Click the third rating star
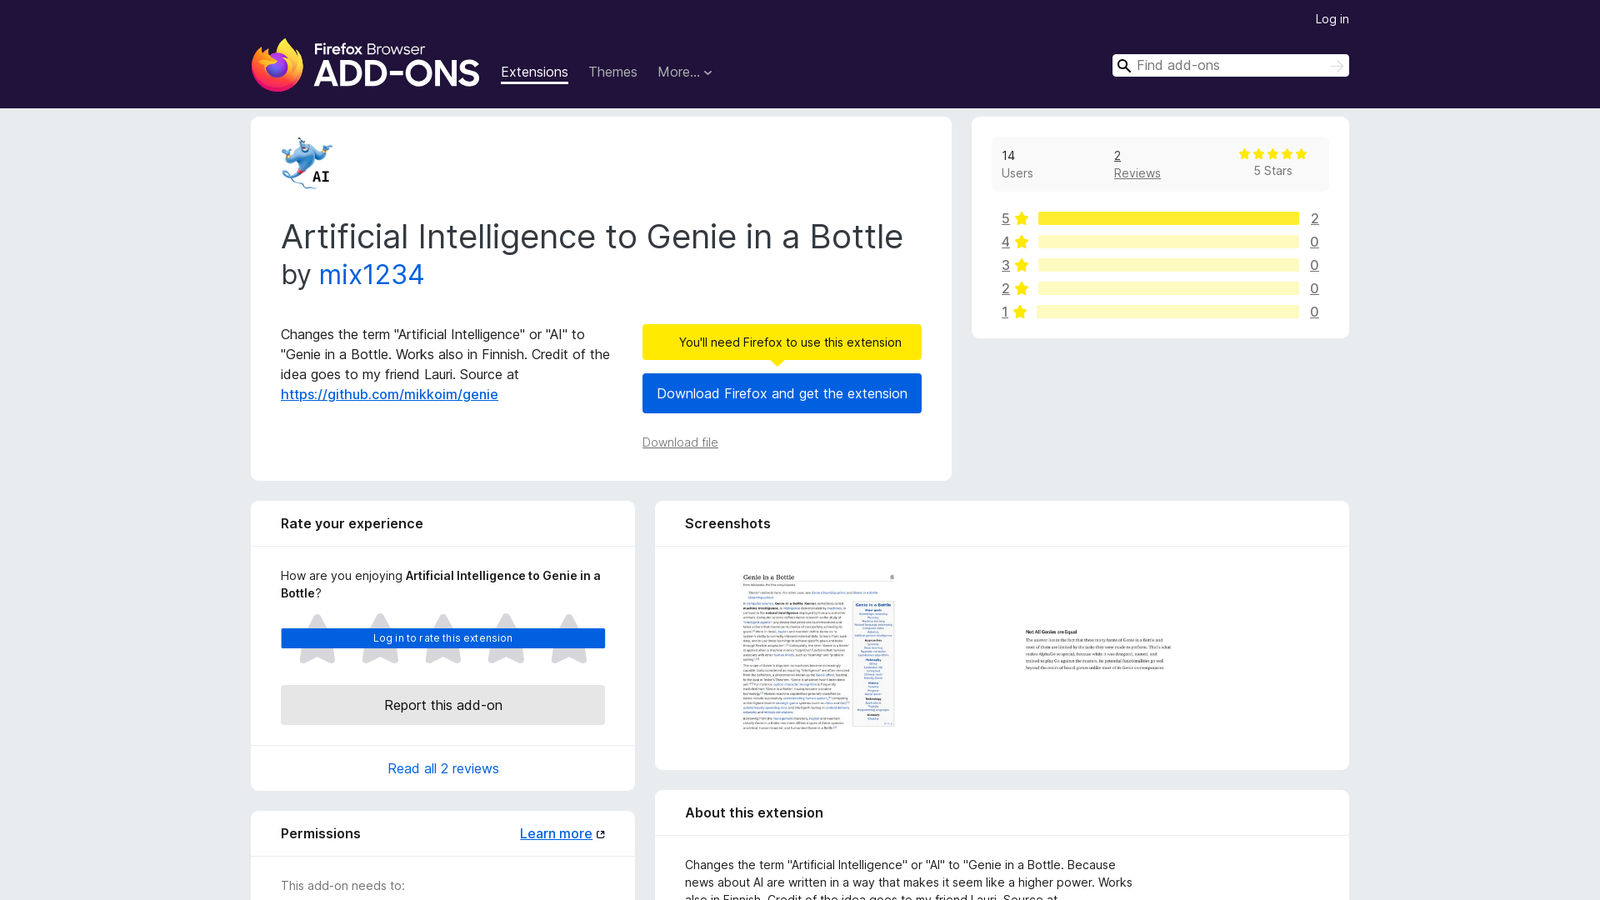 443,638
